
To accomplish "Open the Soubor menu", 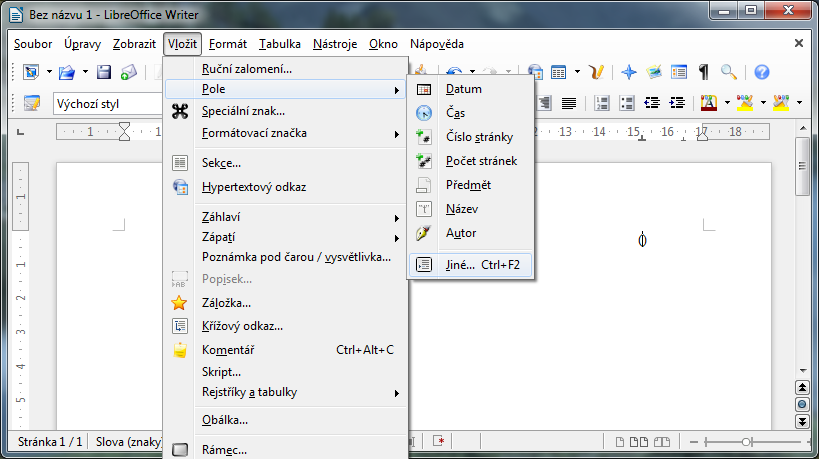I will 33,44.
